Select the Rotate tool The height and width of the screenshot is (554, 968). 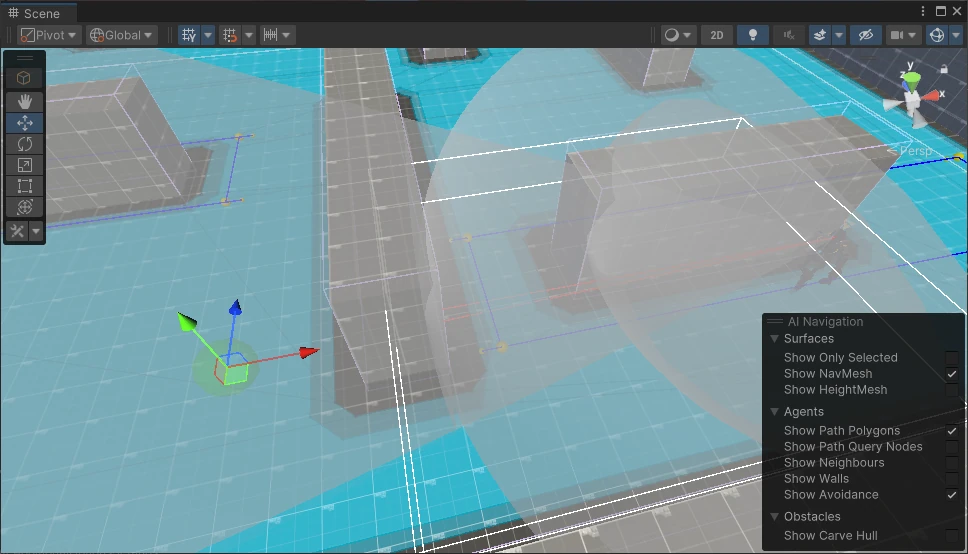pyautogui.click(x=25, y=144)
